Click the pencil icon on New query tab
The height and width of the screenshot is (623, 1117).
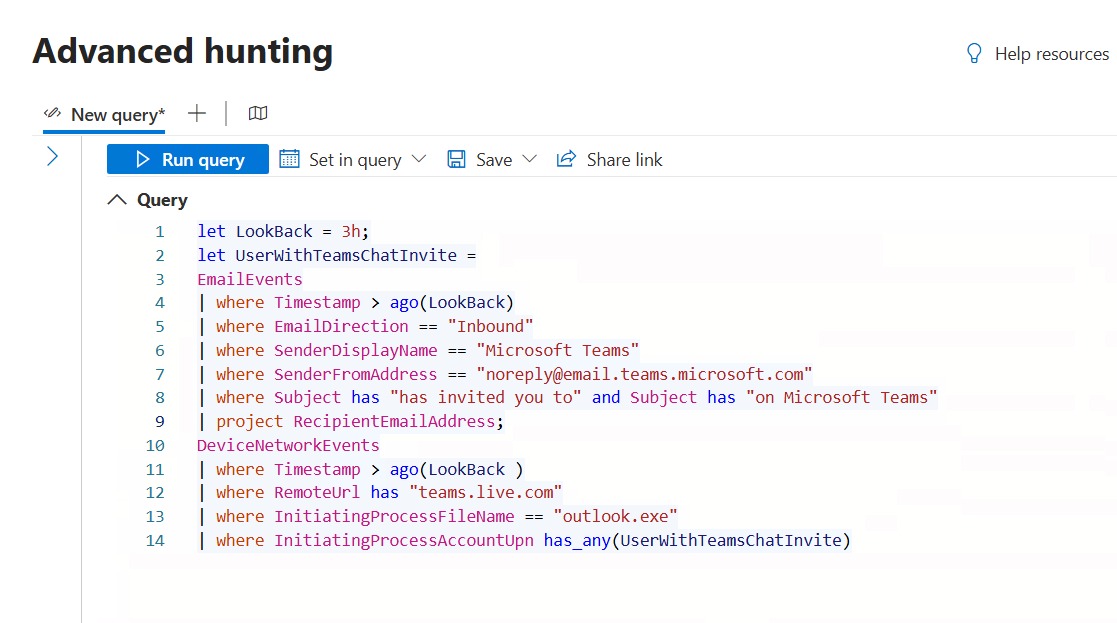click(52, 113)
